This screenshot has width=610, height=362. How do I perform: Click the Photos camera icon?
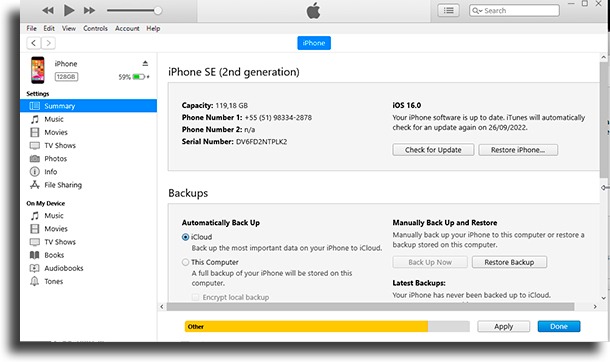[x=35, y=159]
